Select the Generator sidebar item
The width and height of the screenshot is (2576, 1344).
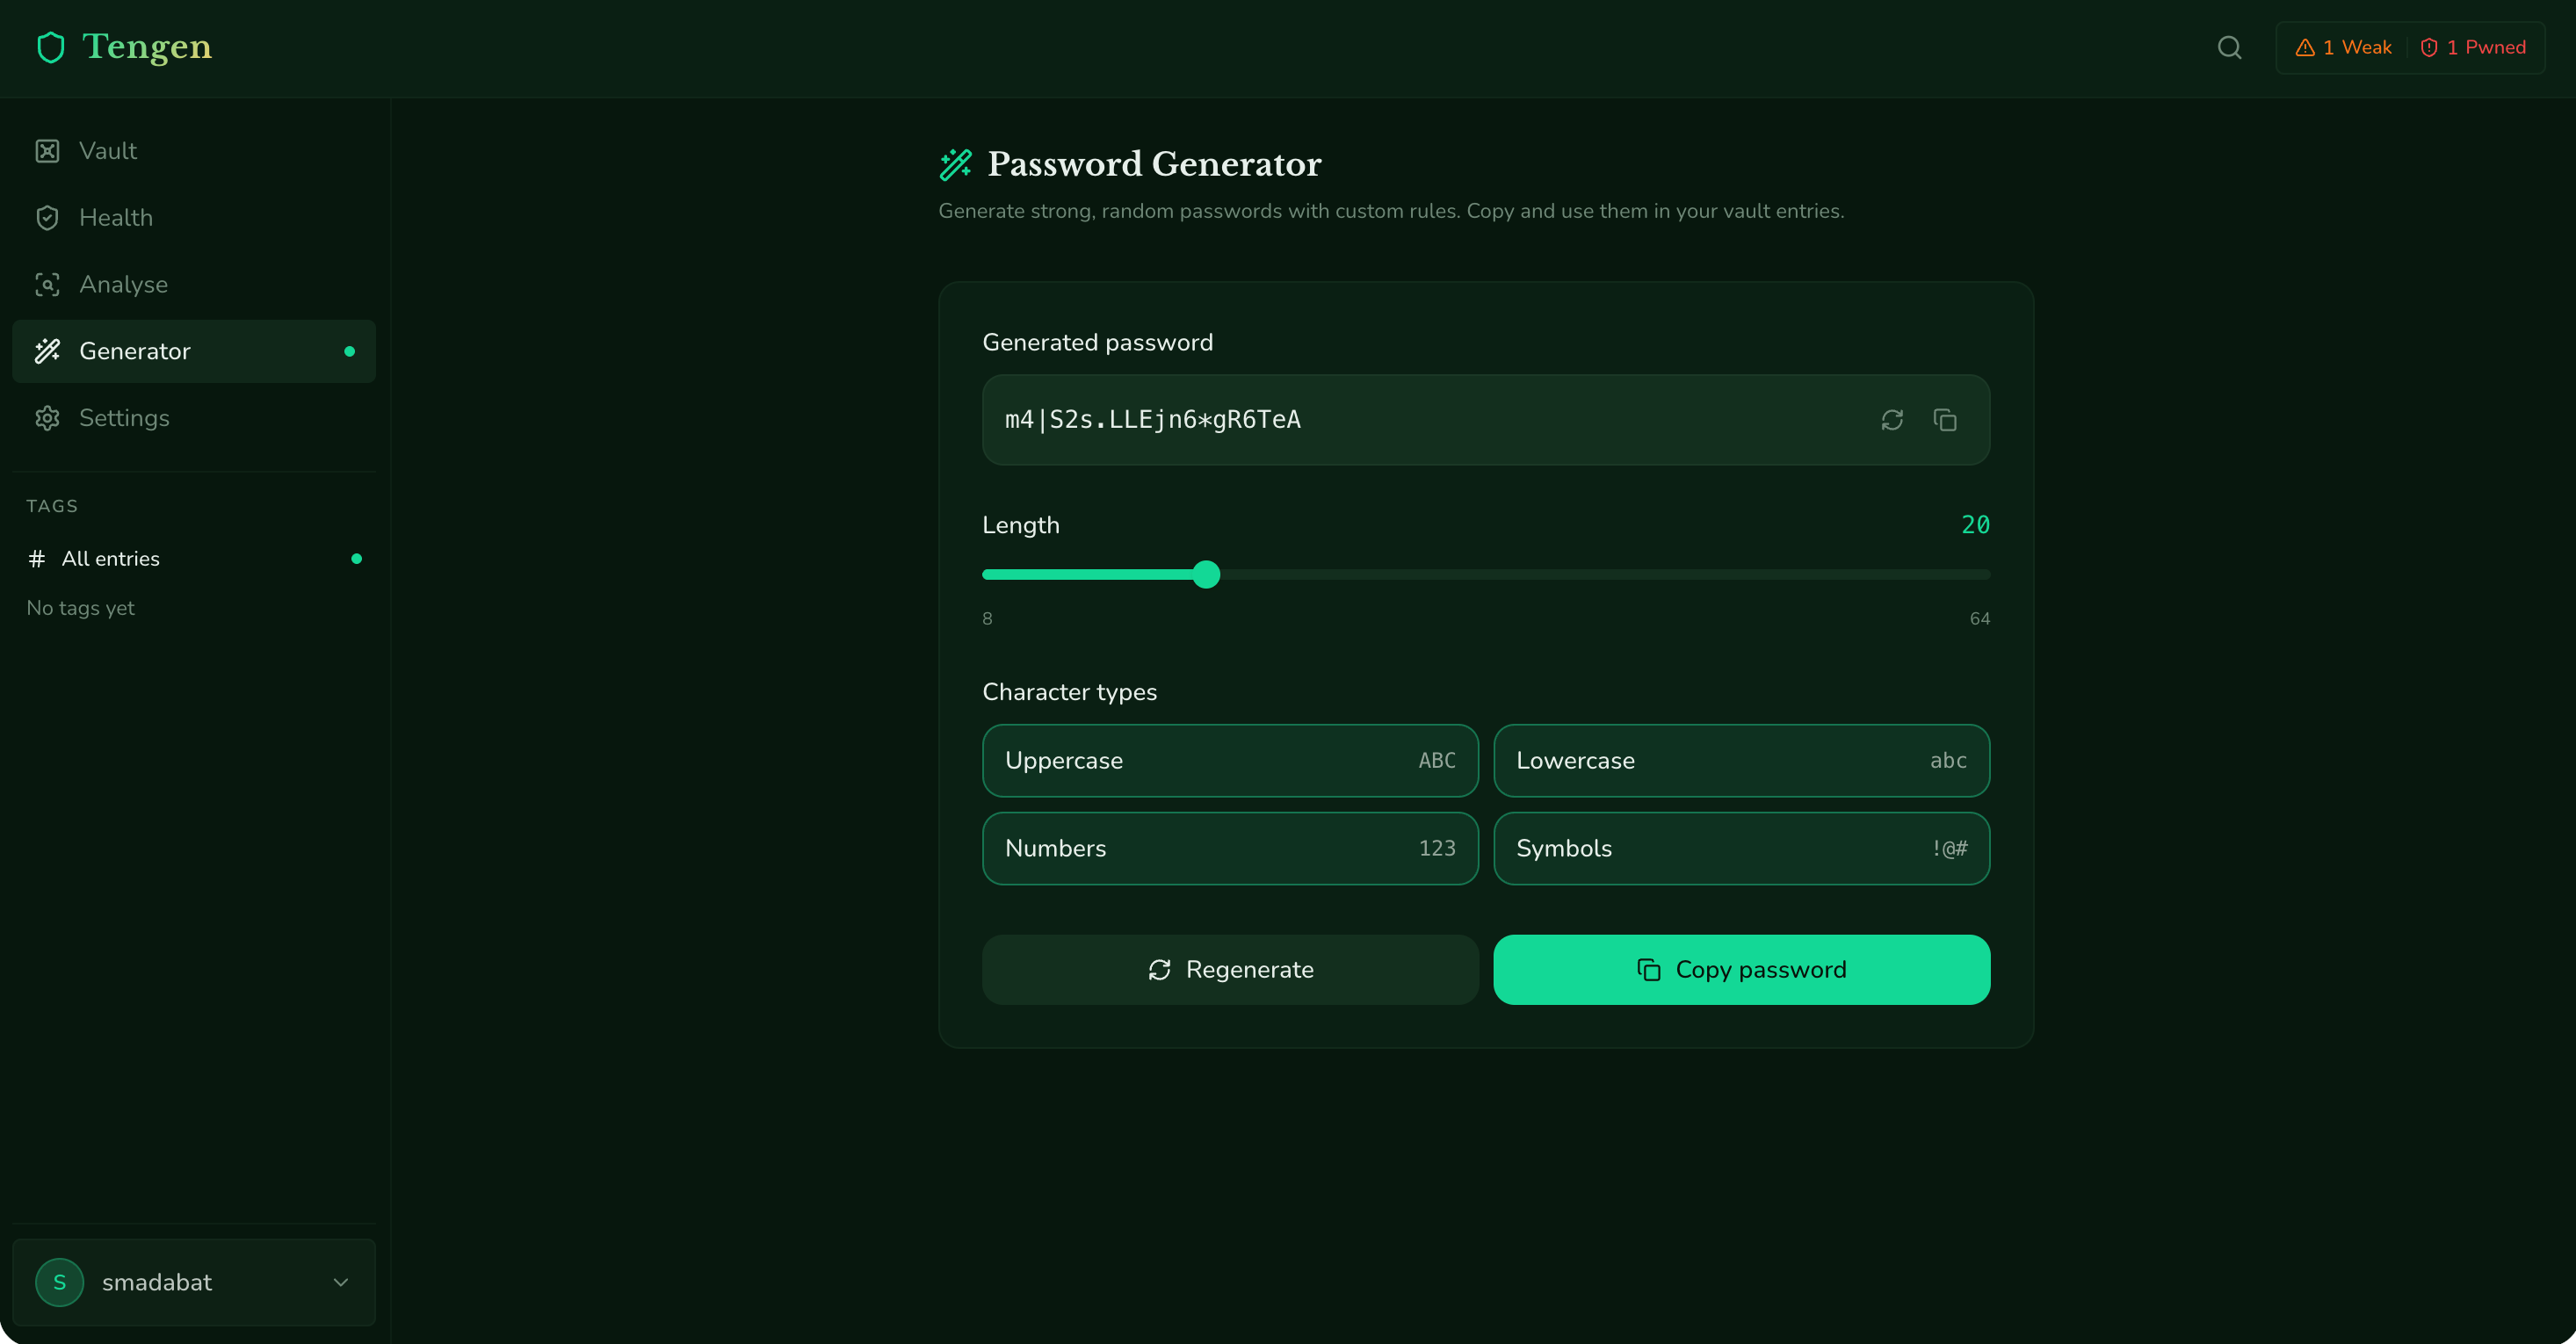click(194, 351)
